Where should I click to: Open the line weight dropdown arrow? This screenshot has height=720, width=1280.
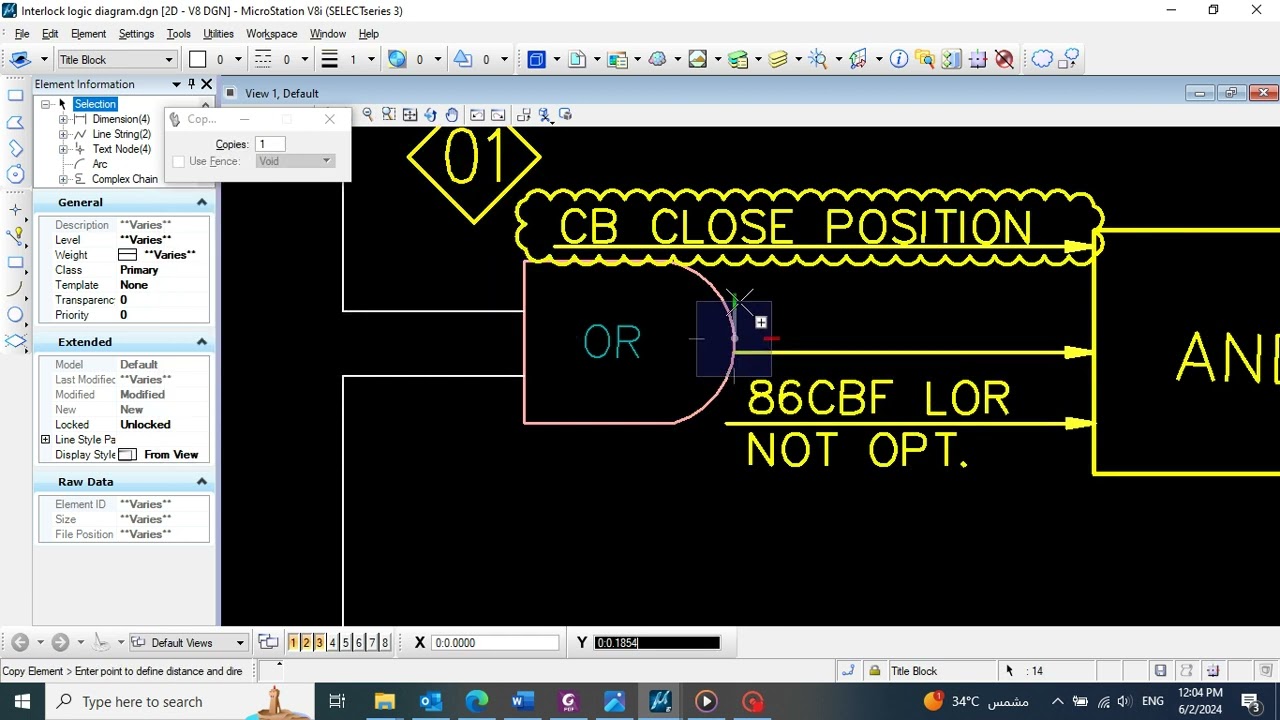coord(371,60)
